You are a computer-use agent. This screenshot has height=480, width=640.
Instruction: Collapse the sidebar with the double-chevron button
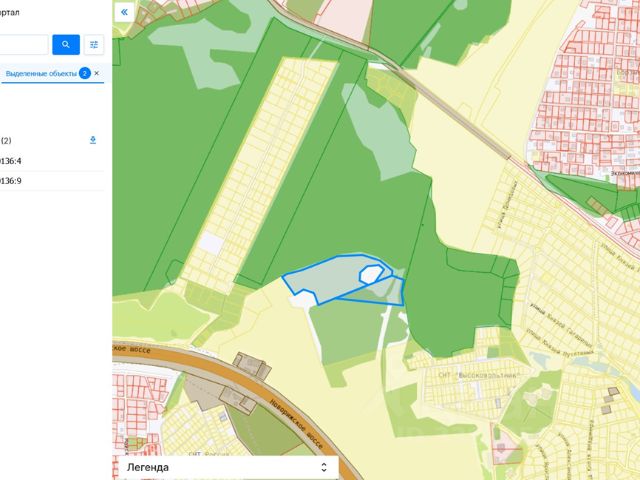click(x=124, y=12)
